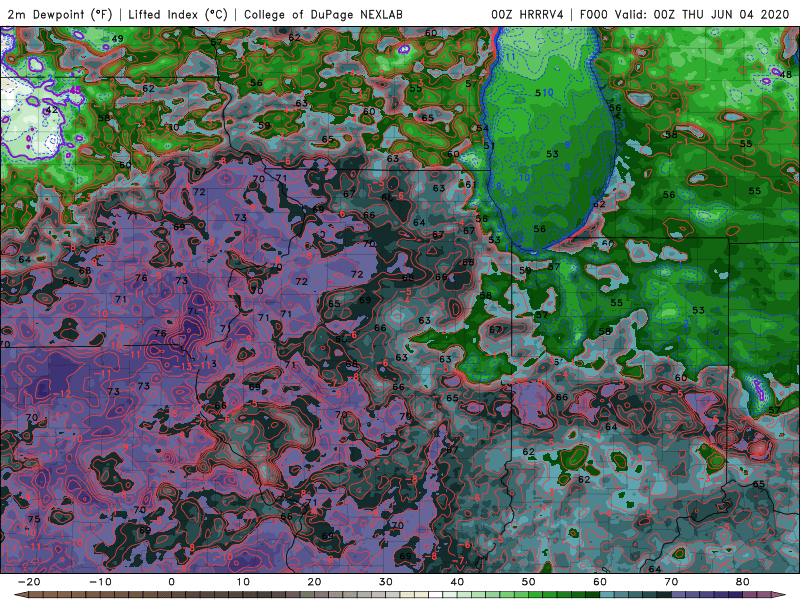Click the bright green color bar segment below 50
Viewport: 800px width, 600px height.
tap(534, 595)
